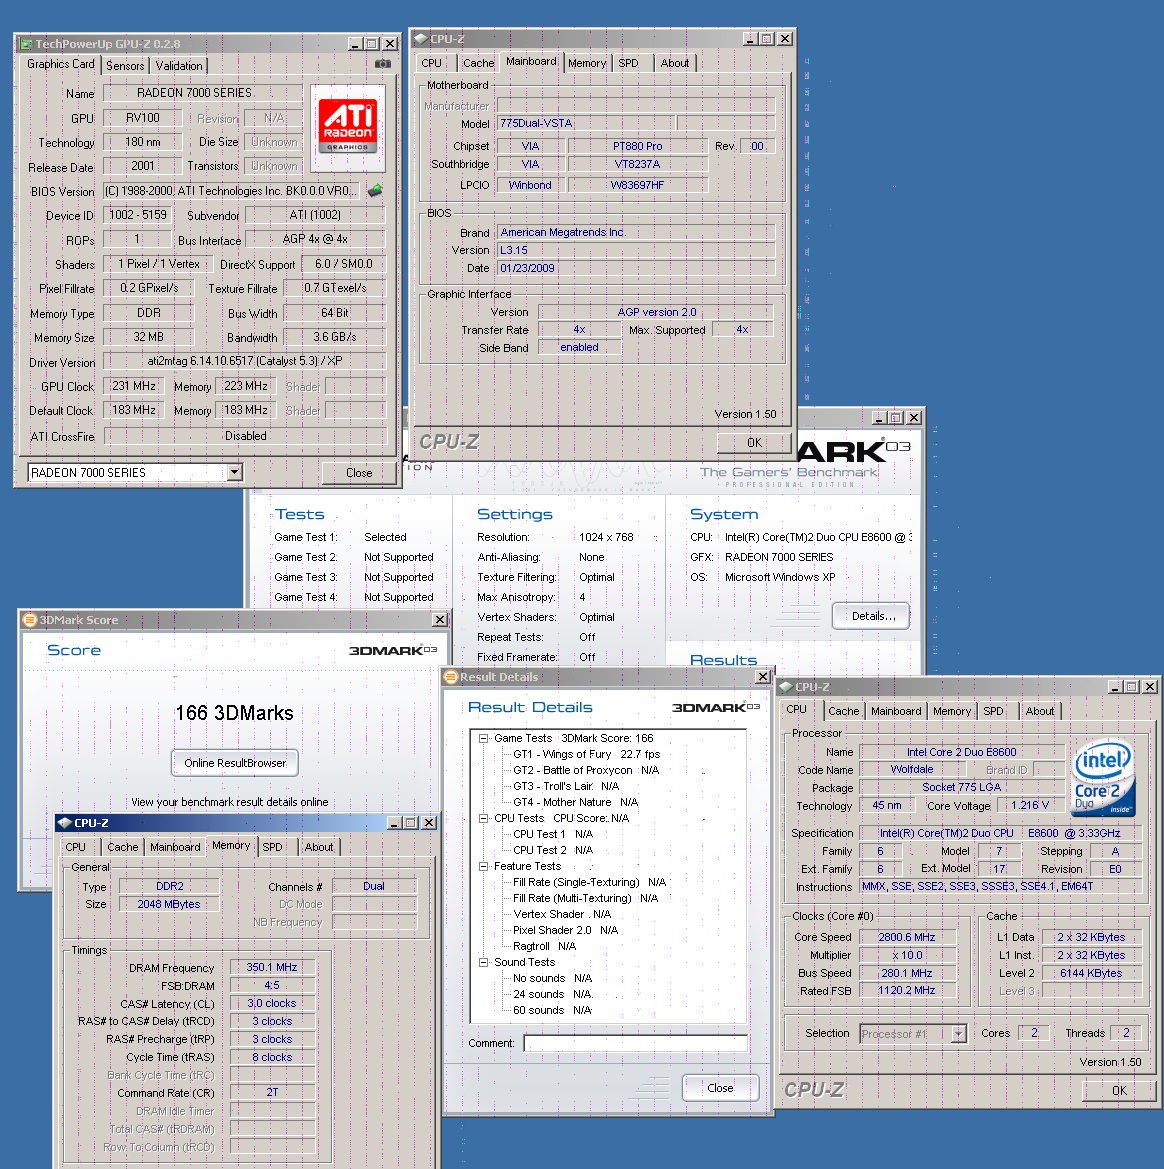Click the Close button in Result Details
Screen dimensions: 1164x1169
click(x=720, y=1088)
